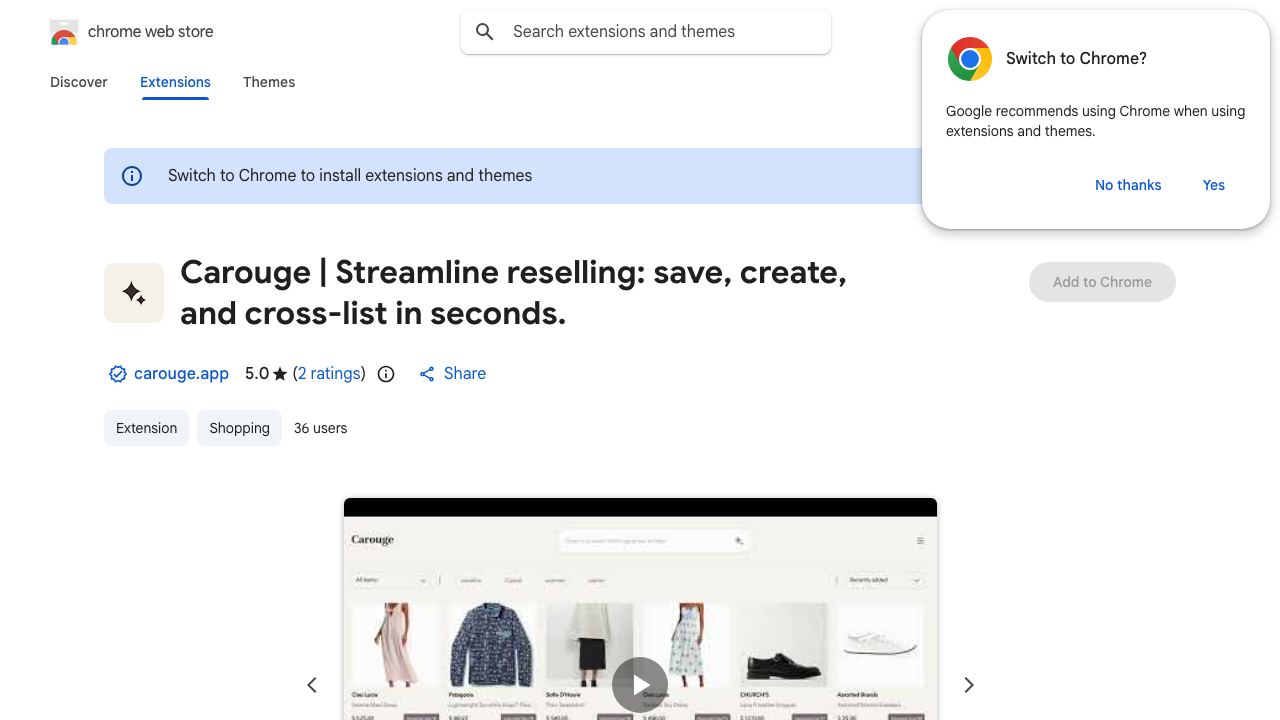
Task: Click the Patagonia jacket thumbnail in preview
Action: tap(491, 644)
